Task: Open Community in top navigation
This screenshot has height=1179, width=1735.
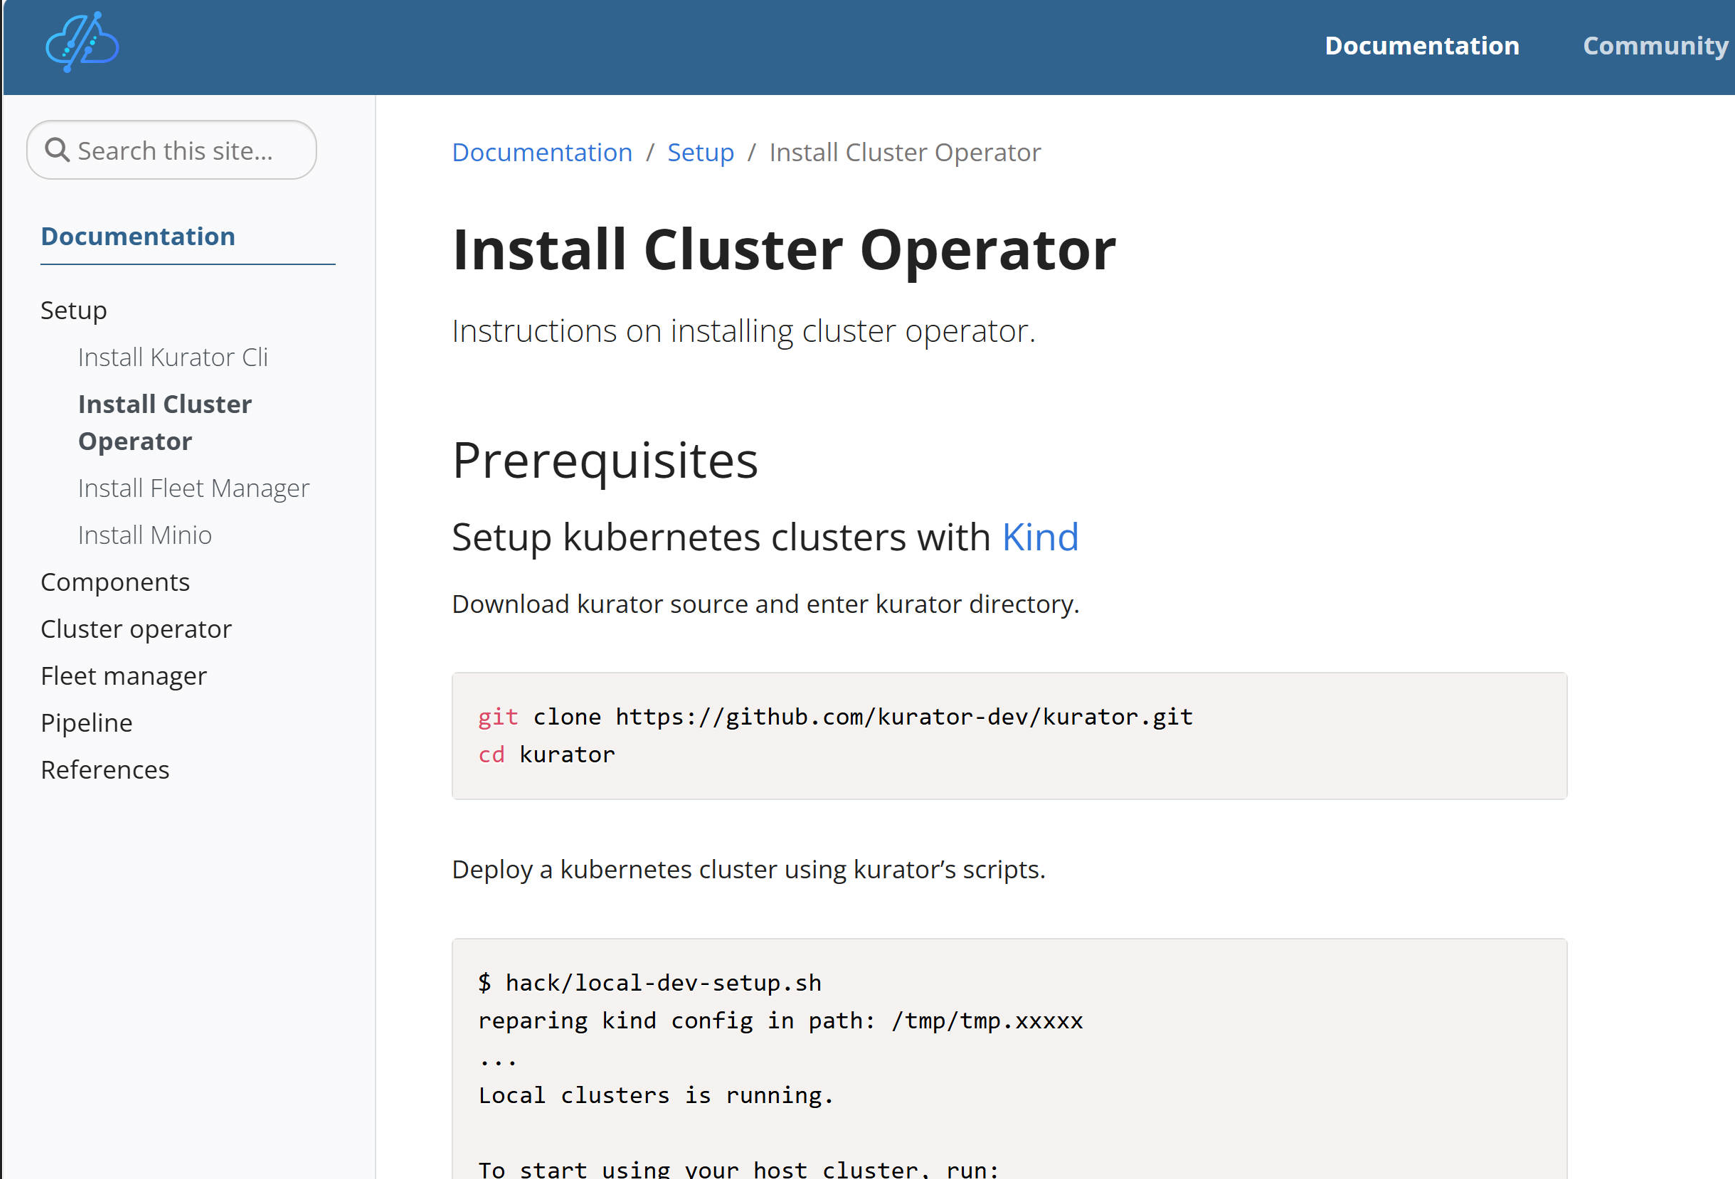Action: [1655, 46]
